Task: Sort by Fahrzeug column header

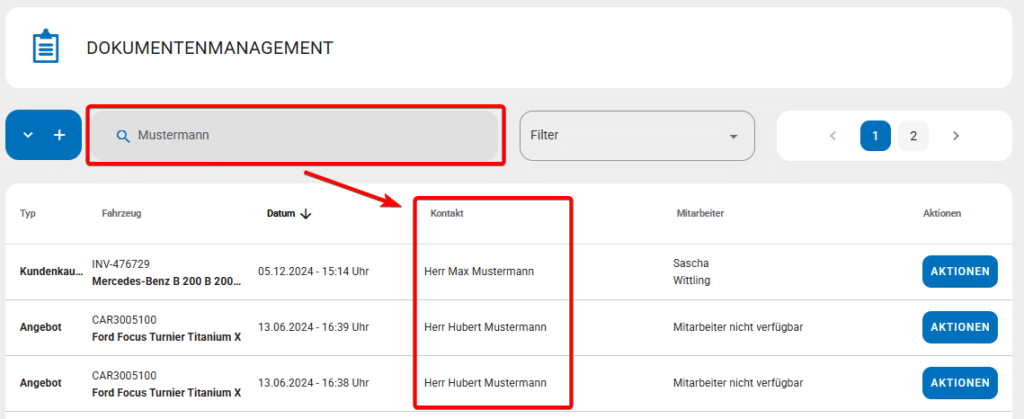Action: 121,213
